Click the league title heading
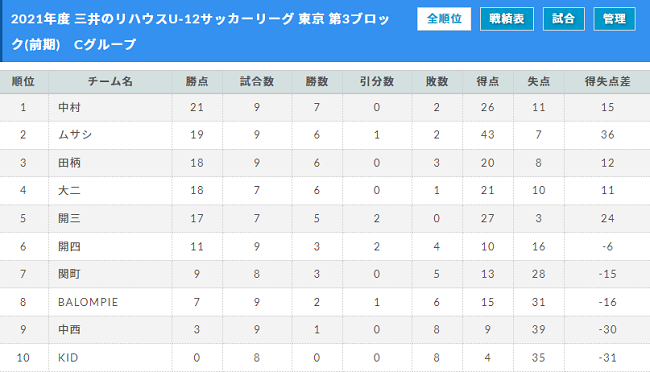 (200, 32)
